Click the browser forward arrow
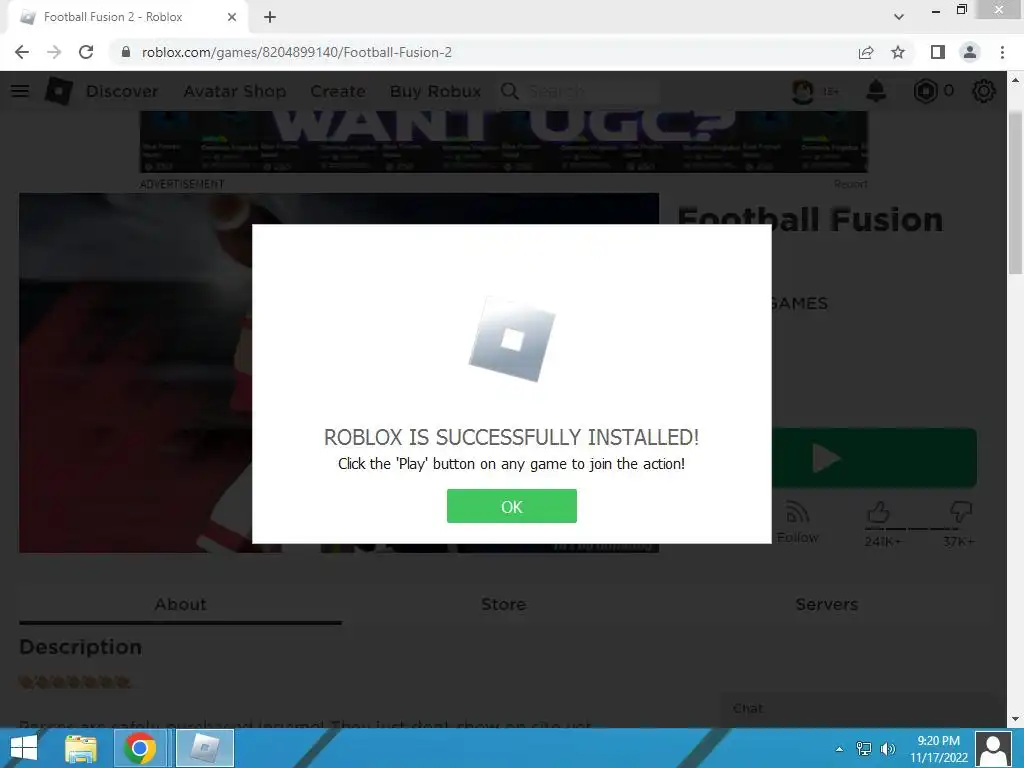 (54, 52)
